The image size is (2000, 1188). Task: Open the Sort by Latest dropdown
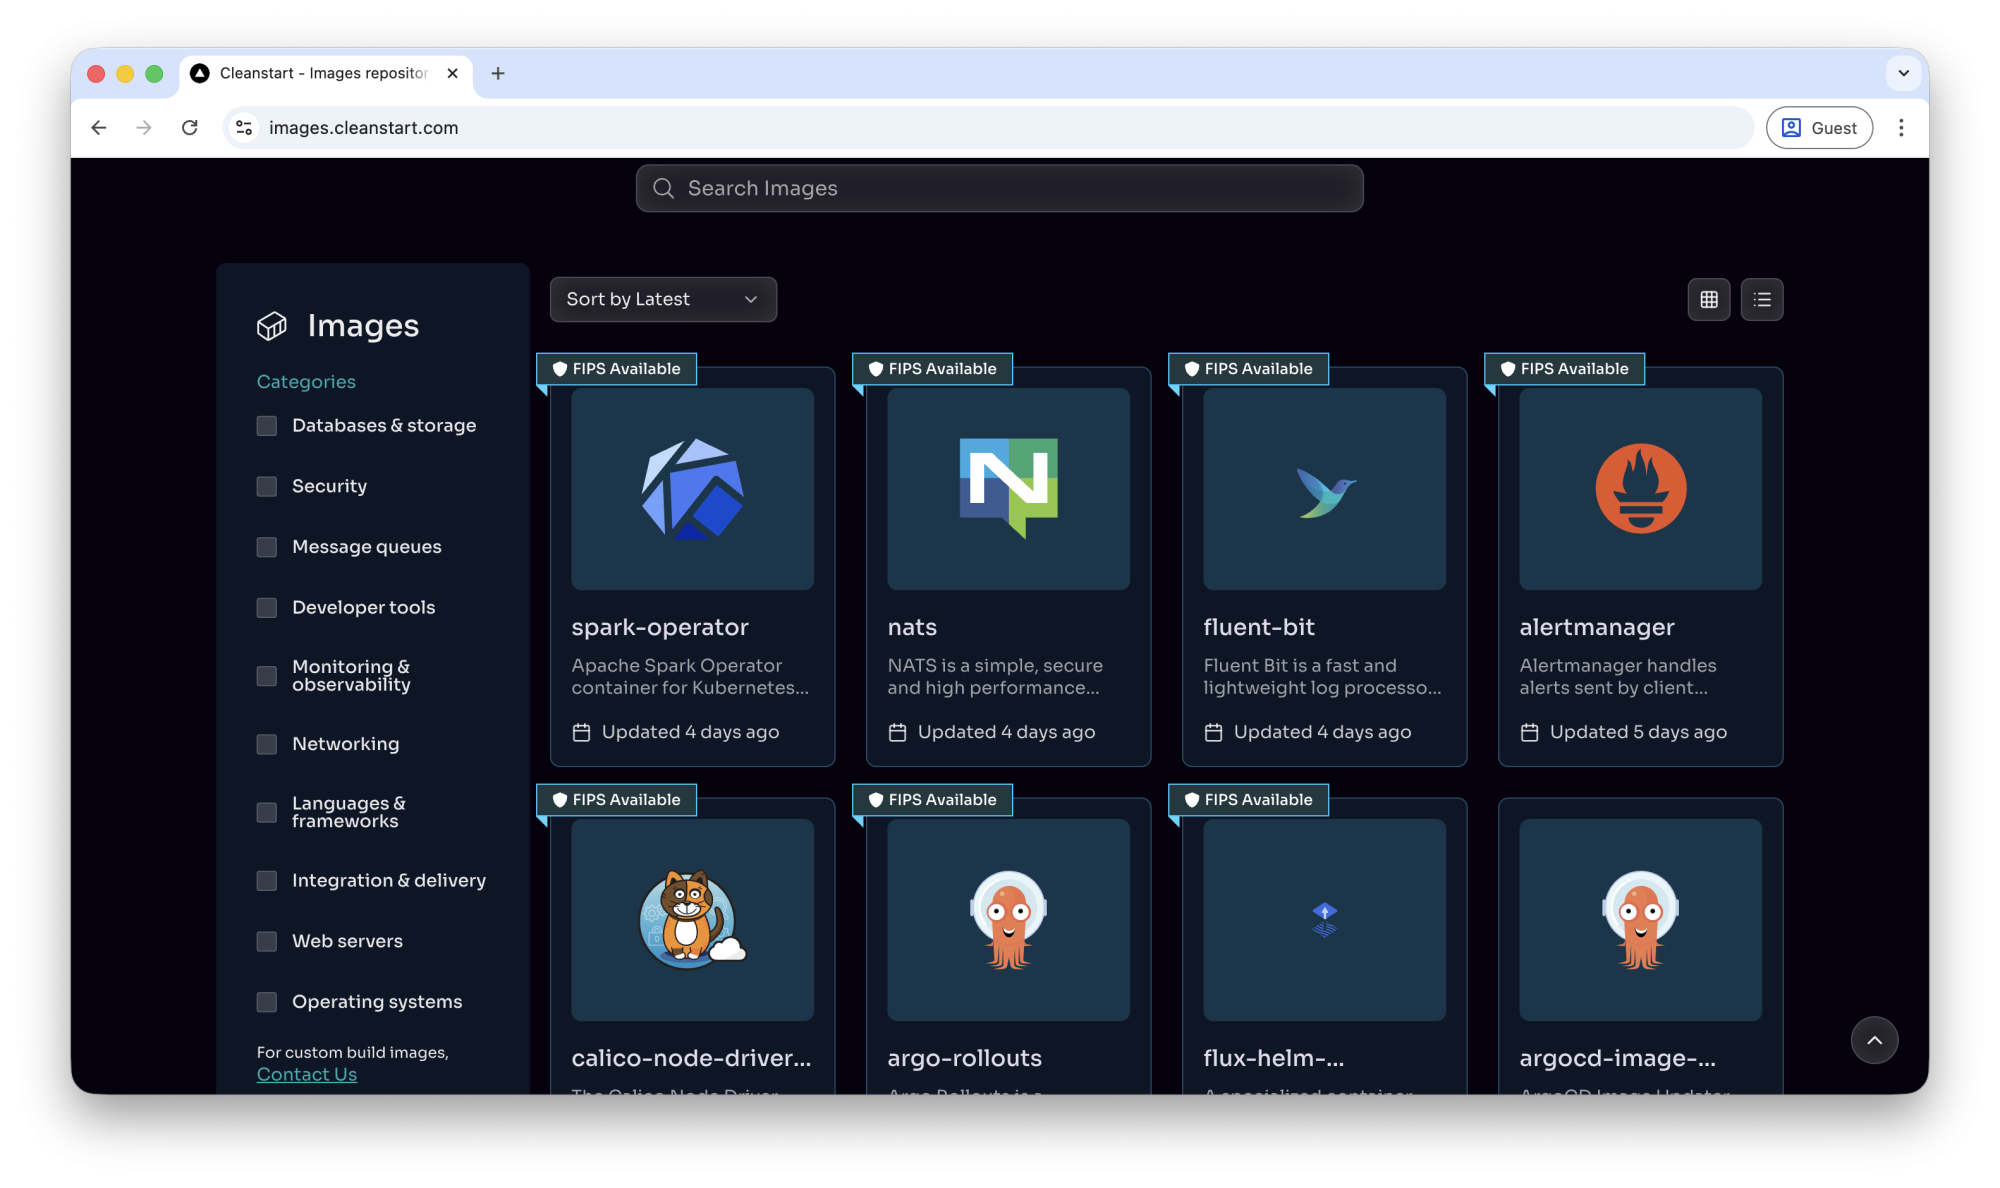pos(663,299)
